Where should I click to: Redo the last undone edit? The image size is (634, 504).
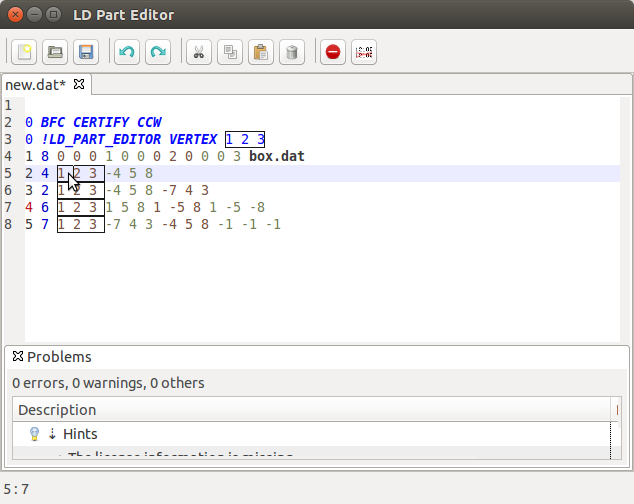point(157,52)
